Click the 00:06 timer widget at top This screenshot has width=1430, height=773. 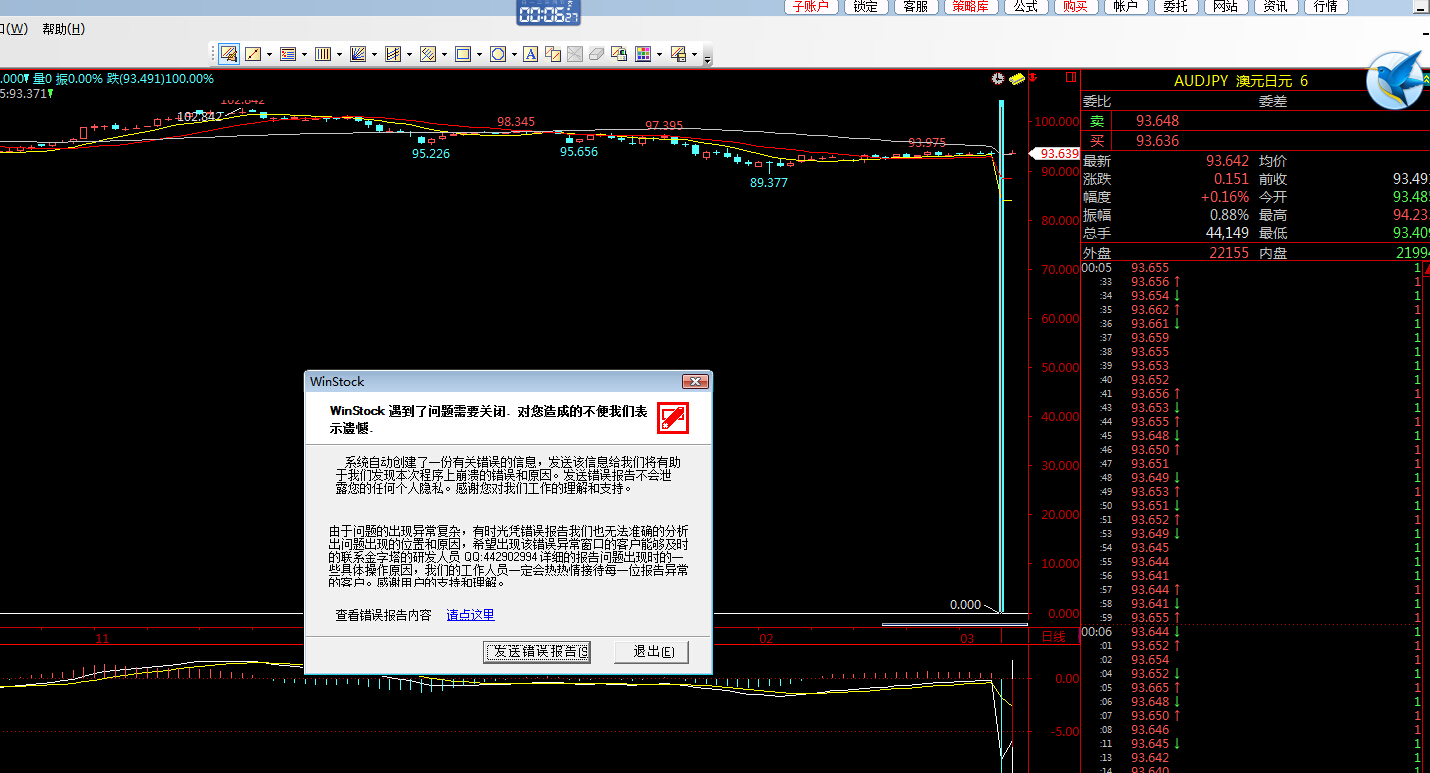pos(549,13)
